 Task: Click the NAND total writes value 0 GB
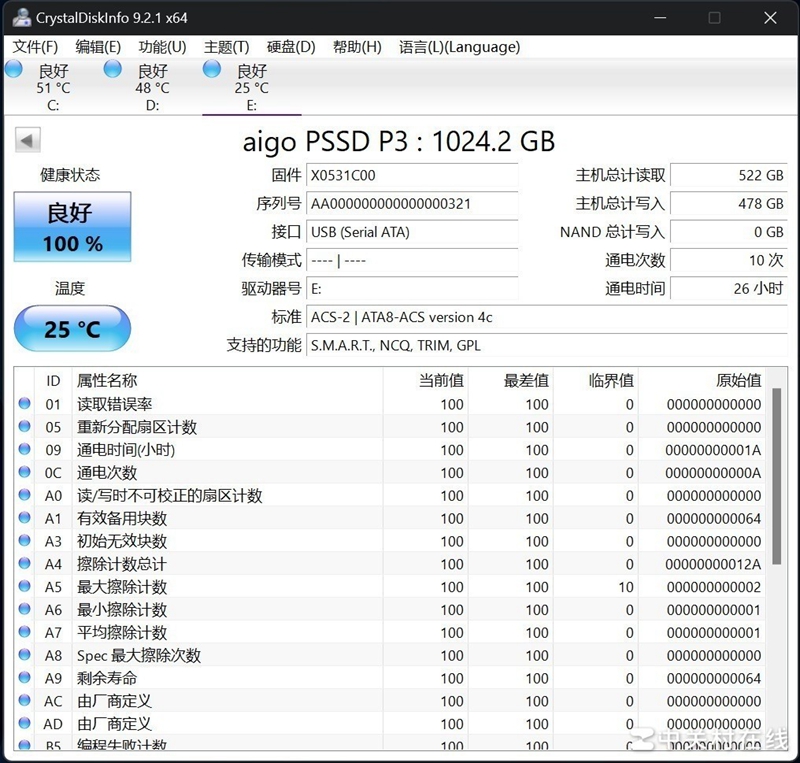point(729,232)
